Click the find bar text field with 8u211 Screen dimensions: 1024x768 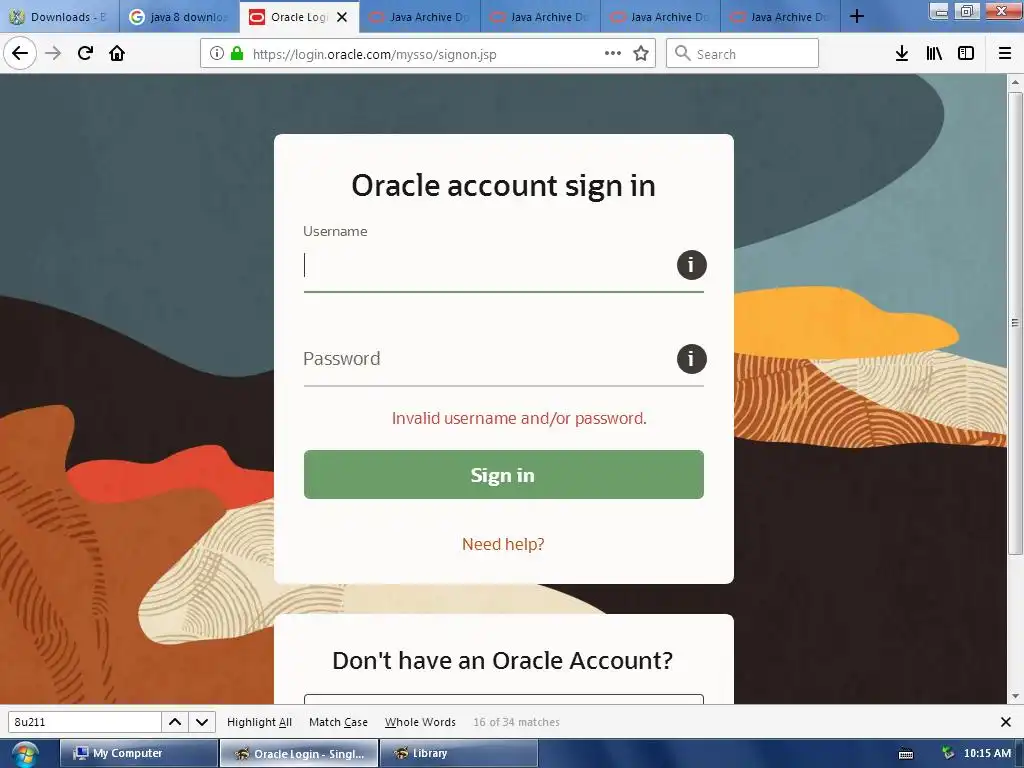point(84,722)
